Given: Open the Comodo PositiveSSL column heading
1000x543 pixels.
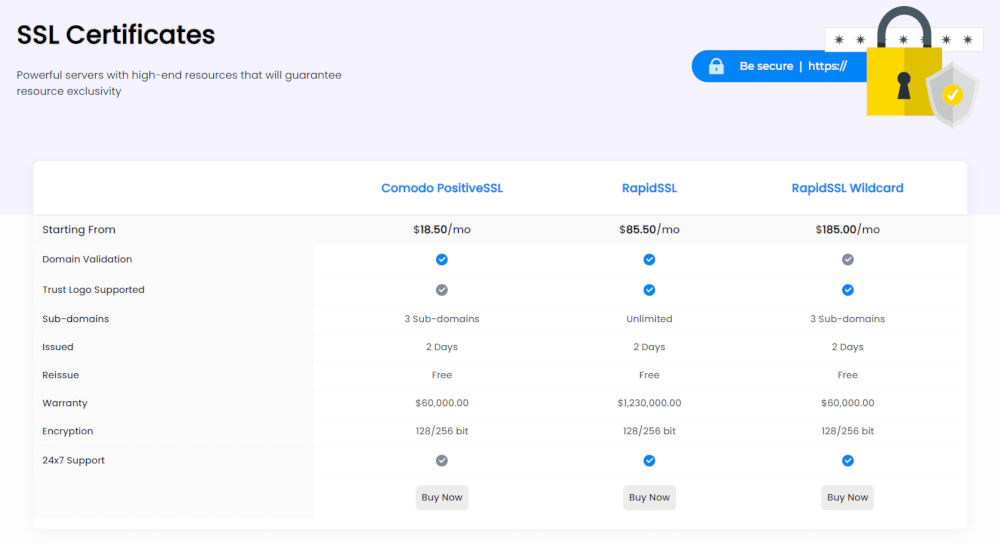Looking at the screenshot, I should pyautogui.click(x=442, y=188).
